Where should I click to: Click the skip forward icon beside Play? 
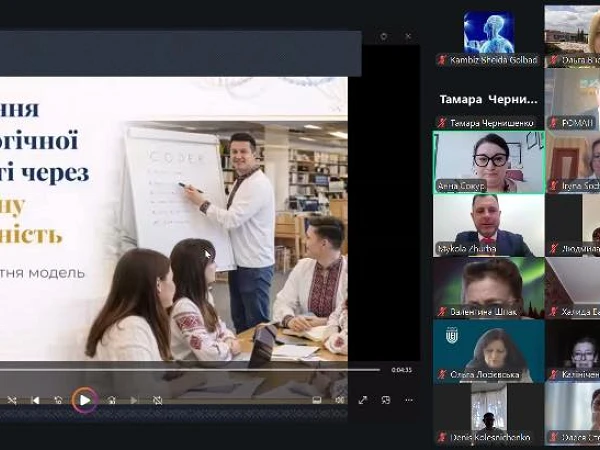(111, 400)
